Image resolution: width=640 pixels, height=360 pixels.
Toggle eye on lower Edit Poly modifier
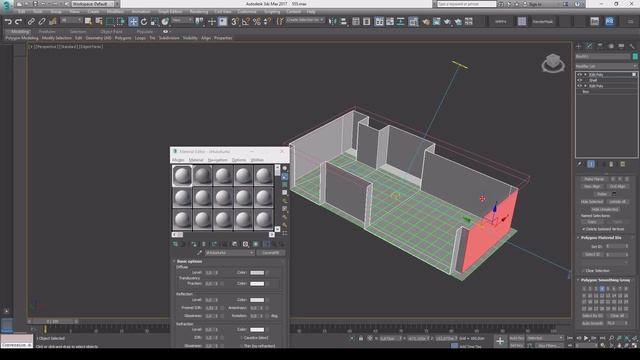point(579,86)
